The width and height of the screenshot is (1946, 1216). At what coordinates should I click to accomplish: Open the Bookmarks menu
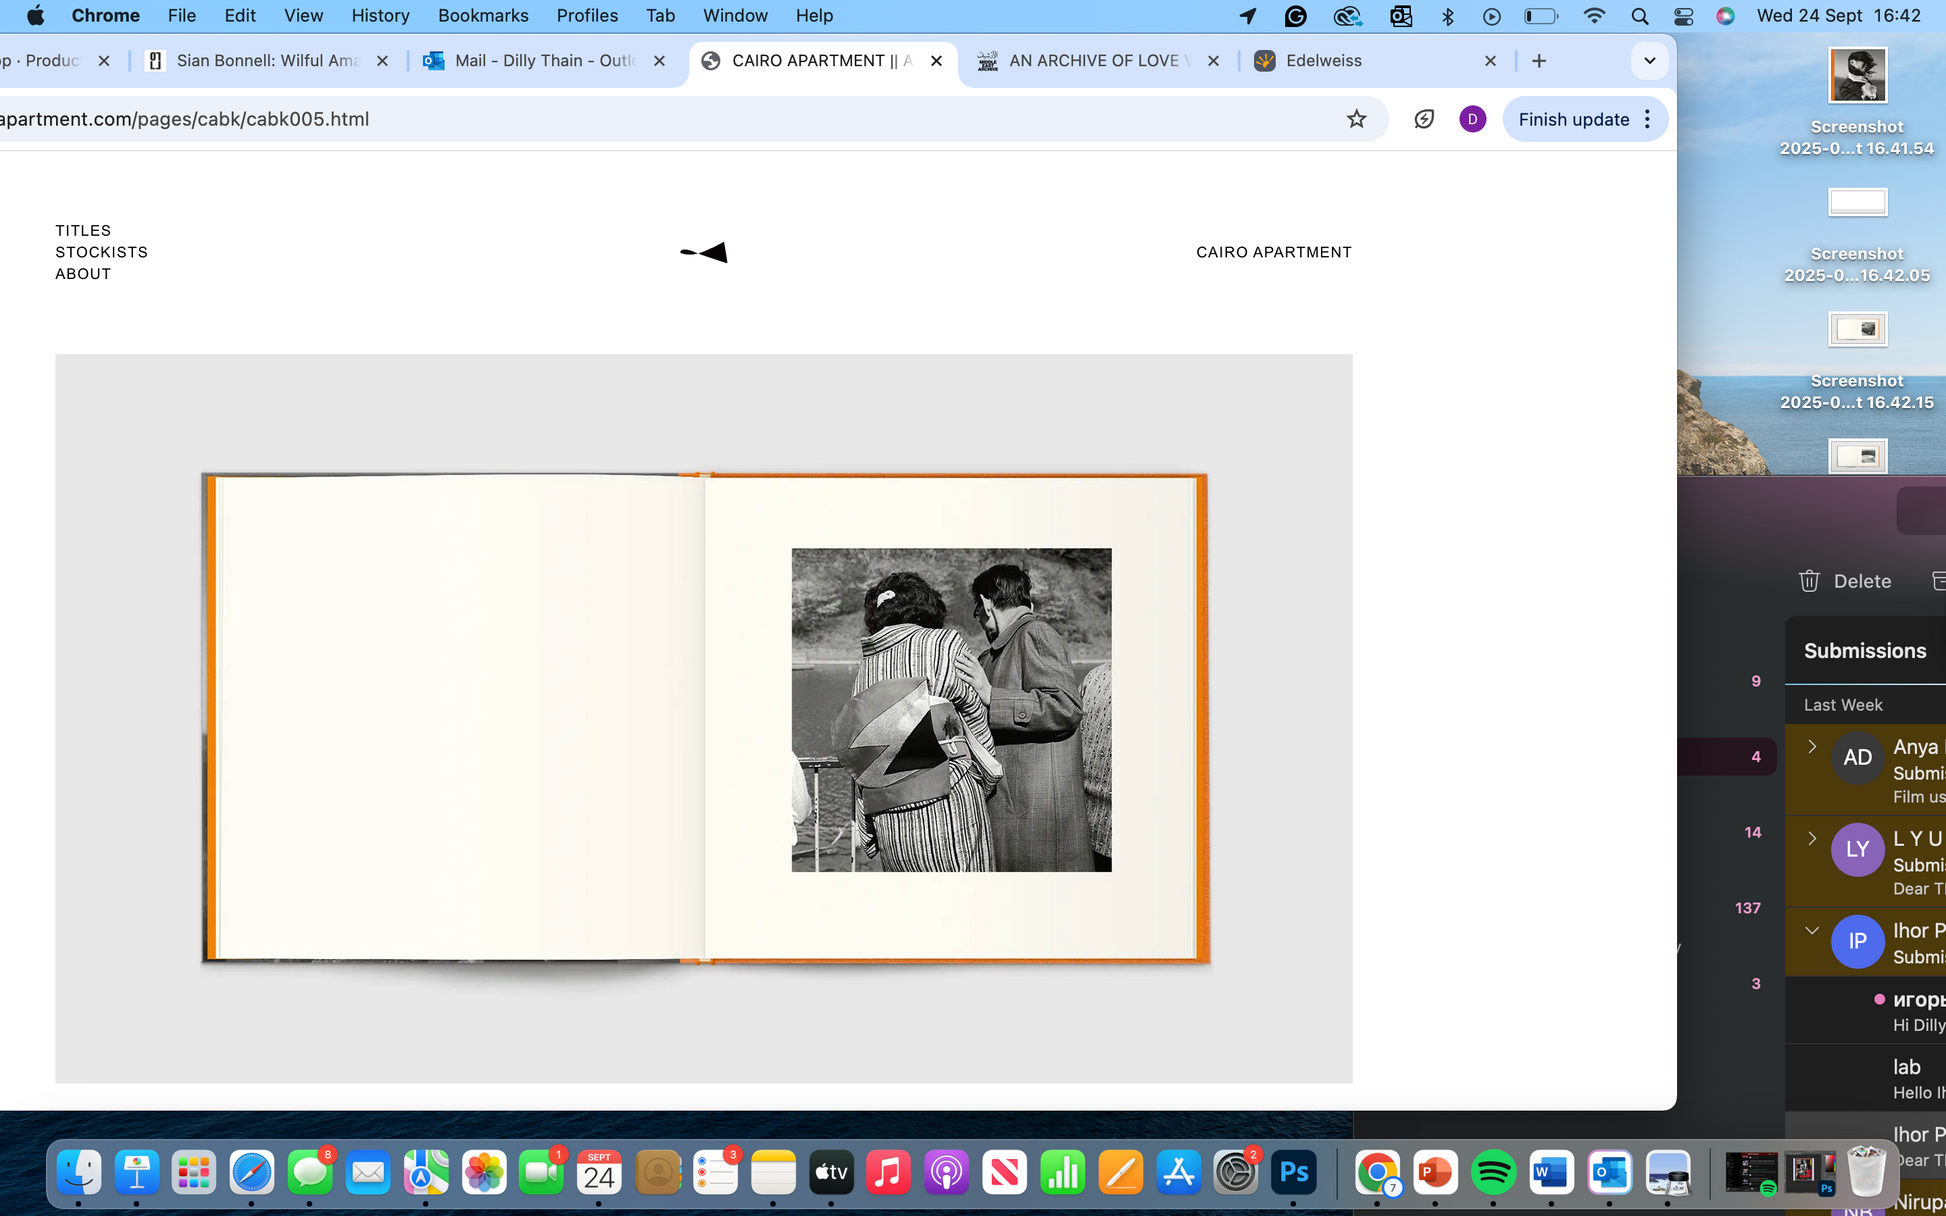pyautogui.click(x=483, y=16)
